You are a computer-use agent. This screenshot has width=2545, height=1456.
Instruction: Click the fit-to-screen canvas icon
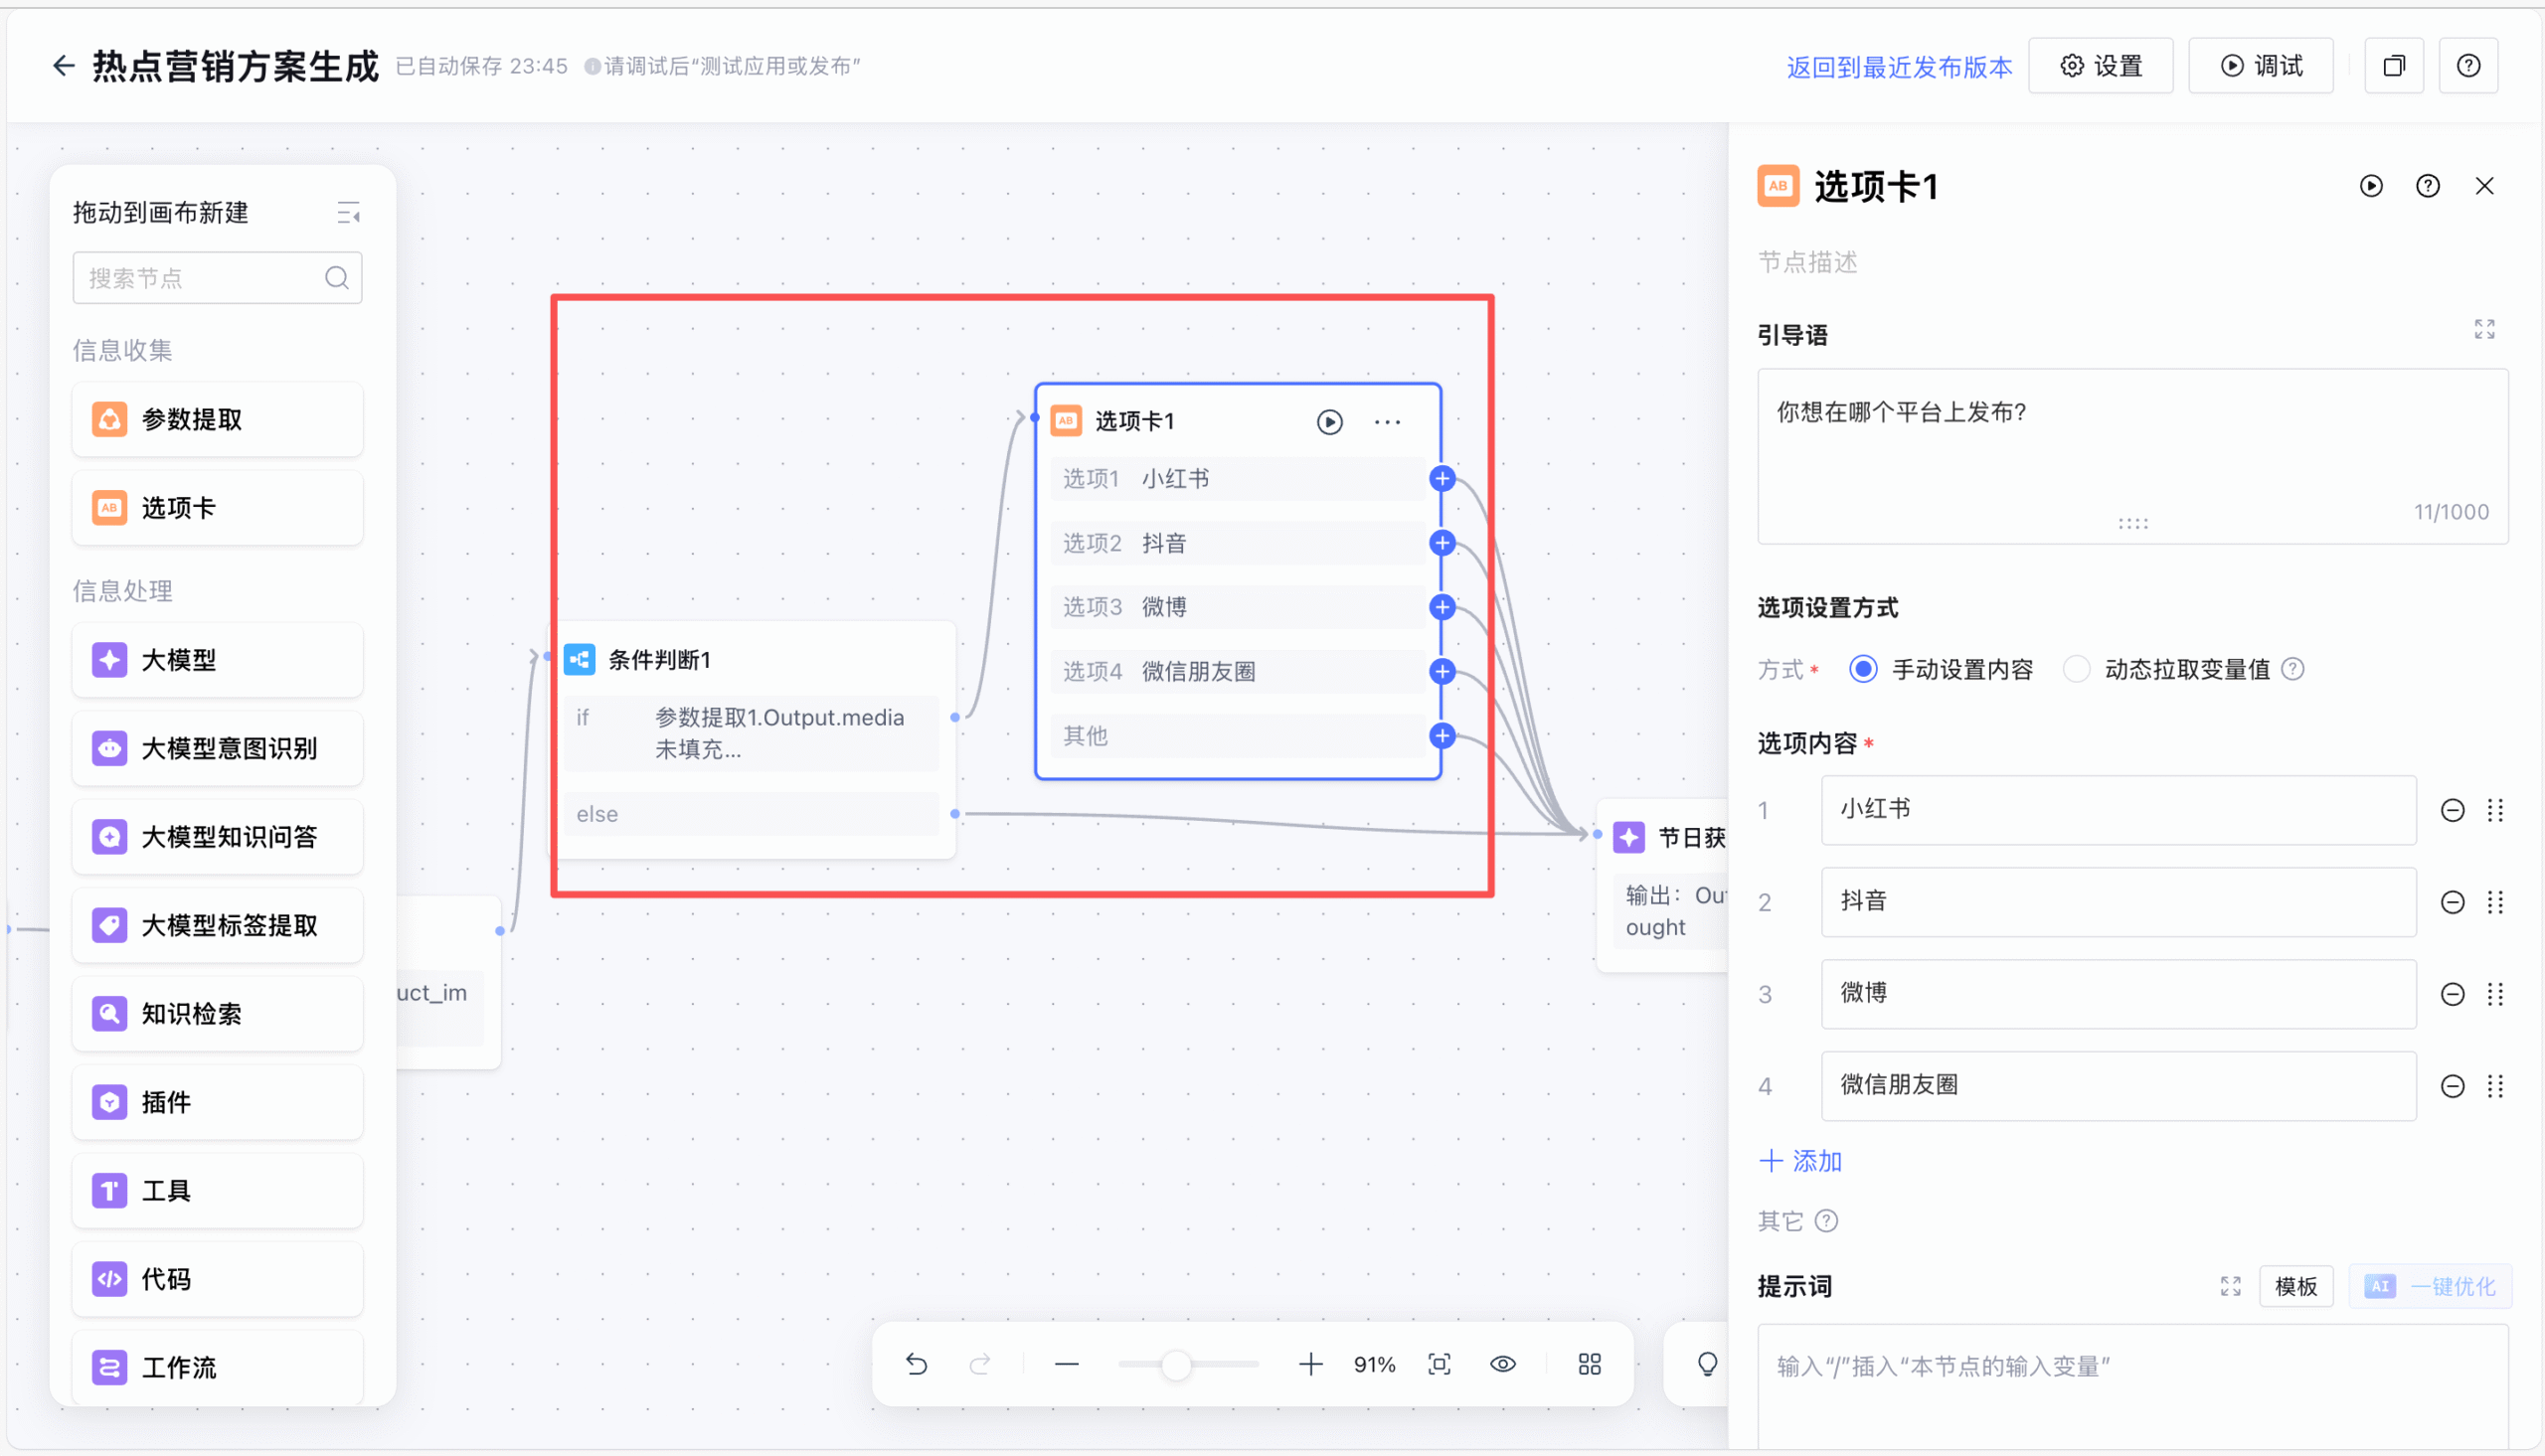coord(1439,1364)
